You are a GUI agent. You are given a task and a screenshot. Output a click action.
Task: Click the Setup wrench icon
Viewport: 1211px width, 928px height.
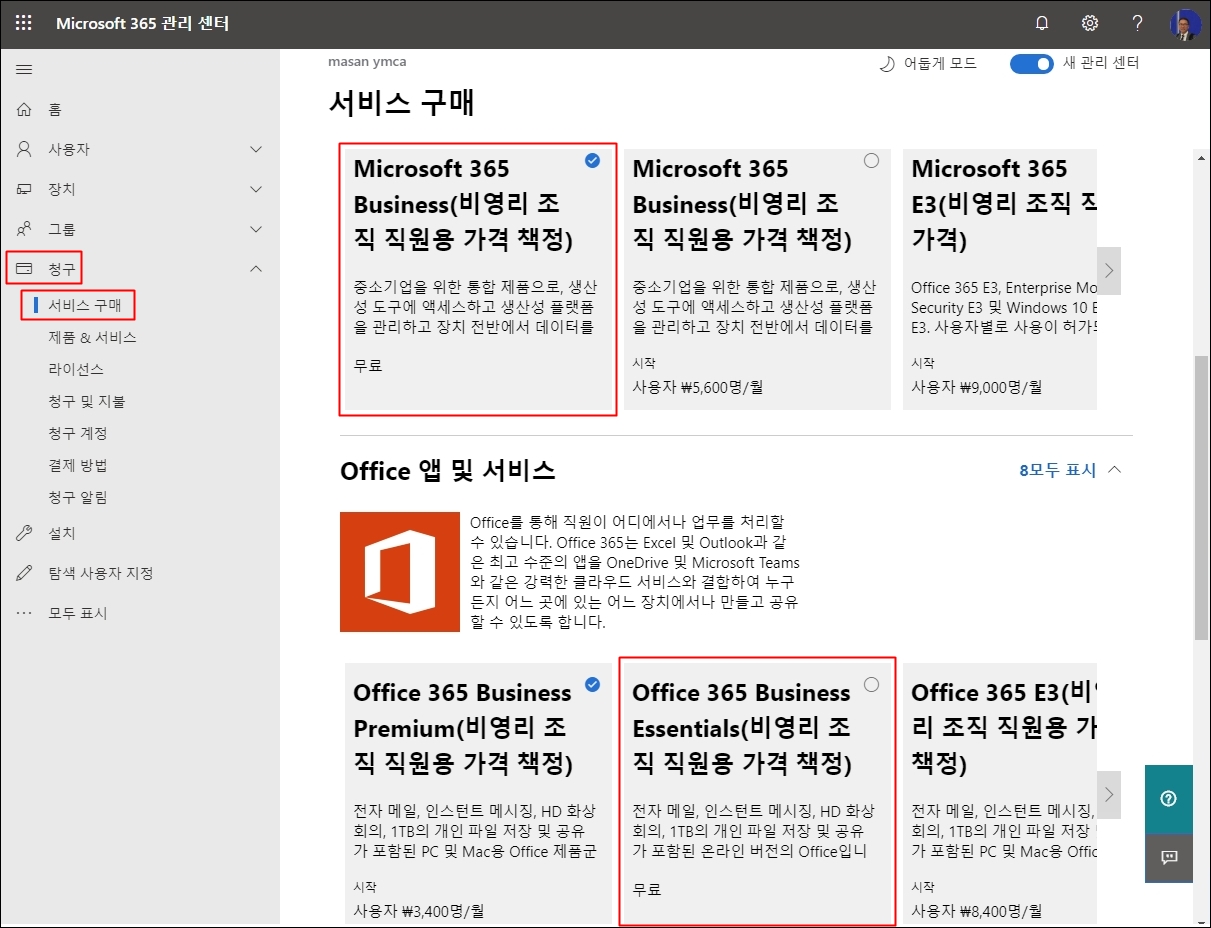tap(24, 533)
